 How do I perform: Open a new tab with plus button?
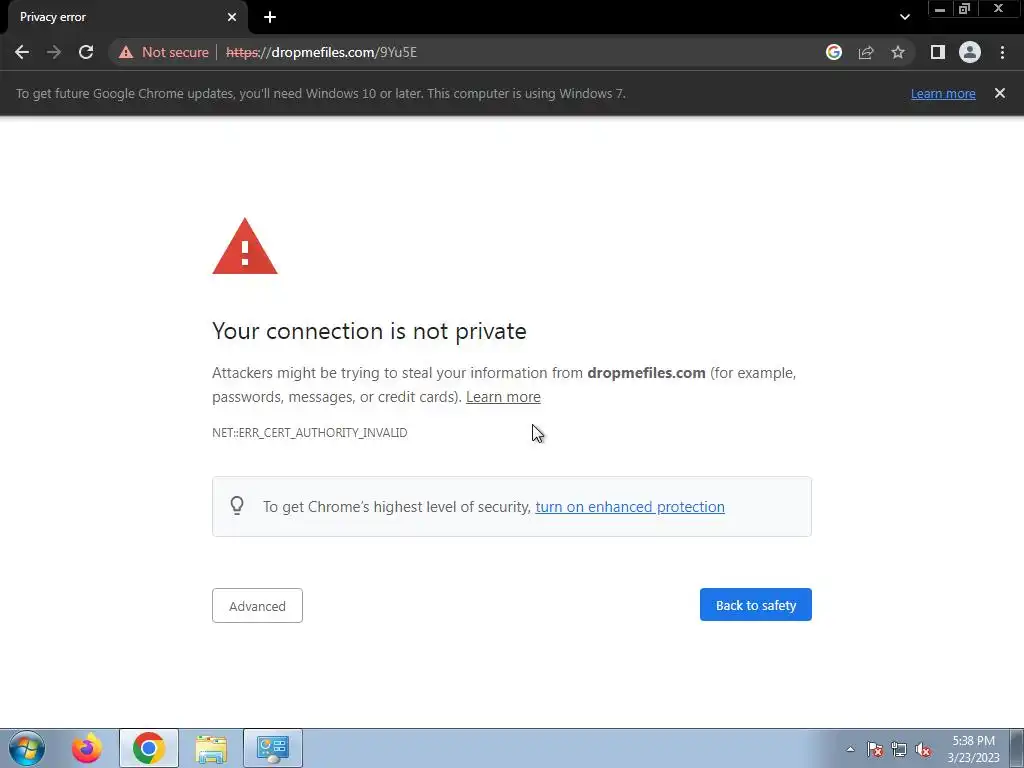(270, 17)
